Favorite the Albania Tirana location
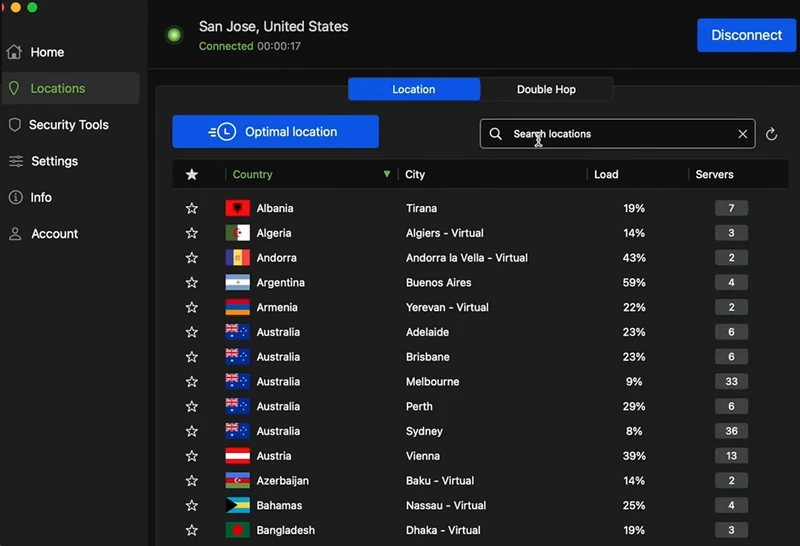Image resolution: width=800 pixels, height=546 pixels. point(192,208)
